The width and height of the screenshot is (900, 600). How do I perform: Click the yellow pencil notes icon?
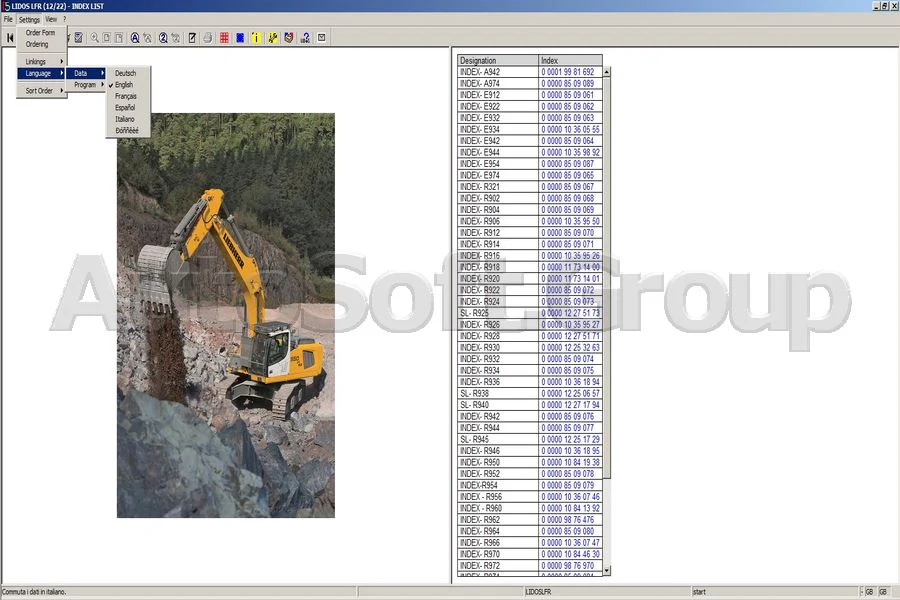point(270,37)
